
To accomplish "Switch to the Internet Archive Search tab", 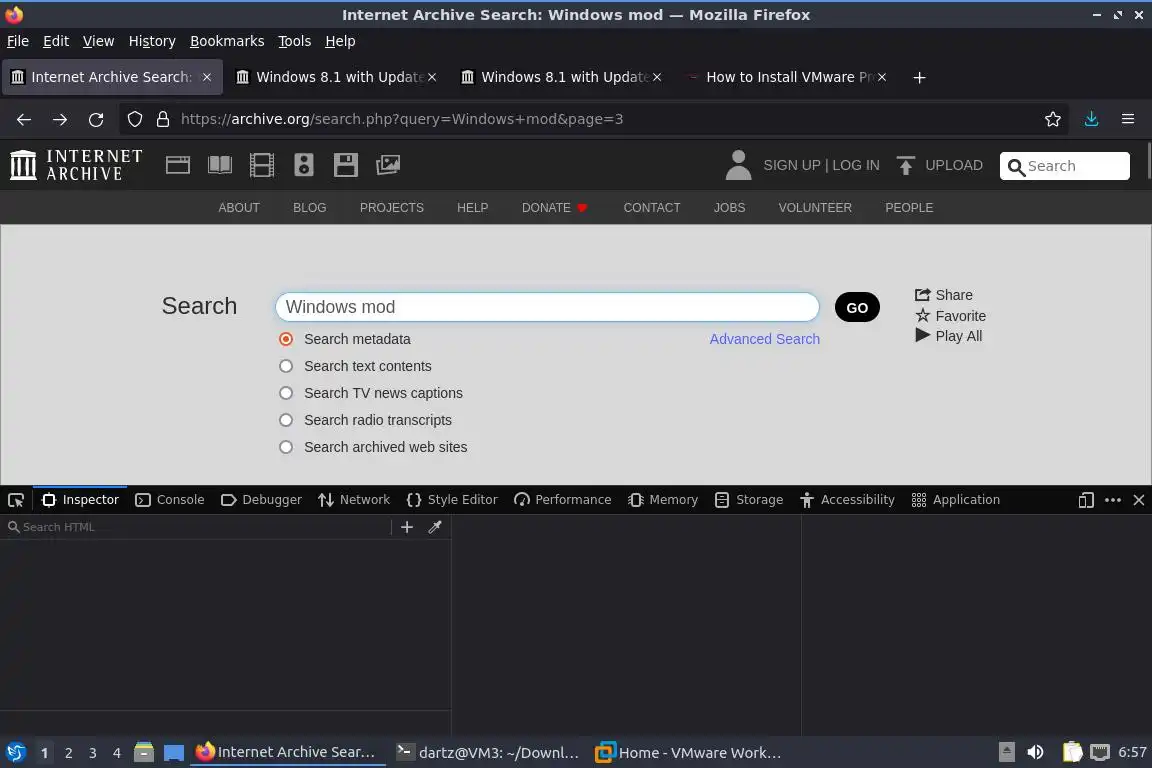I will point(112,77).
